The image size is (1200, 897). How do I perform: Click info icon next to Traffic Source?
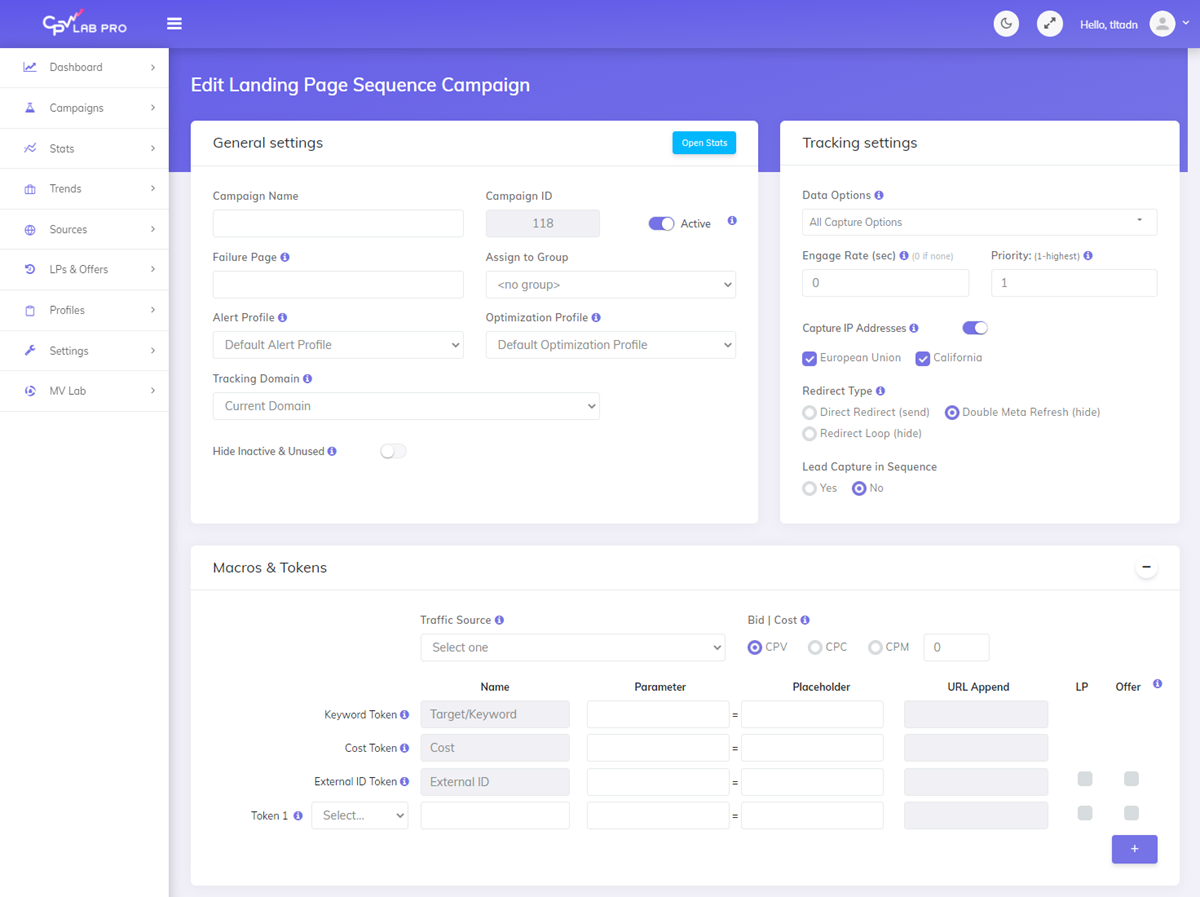pos(499,620)
